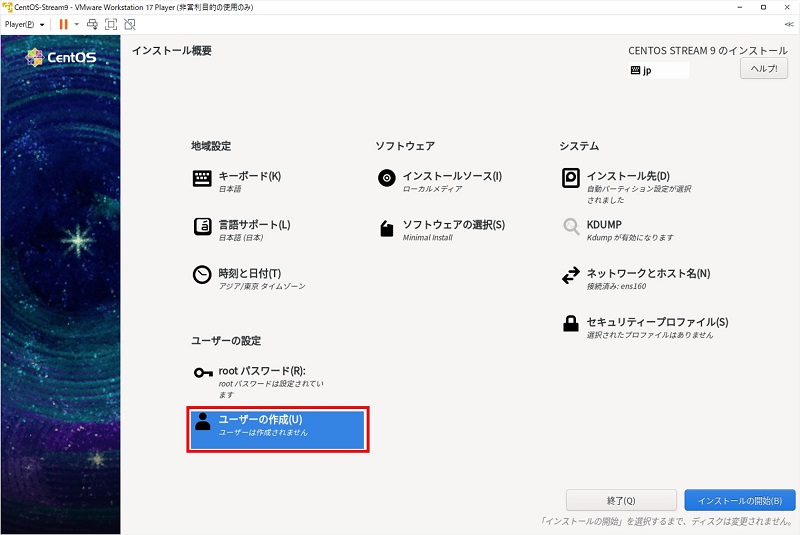Click '選択されたプロファイルはありません' text
800x535 pixels.
click(x=650, y=335)
